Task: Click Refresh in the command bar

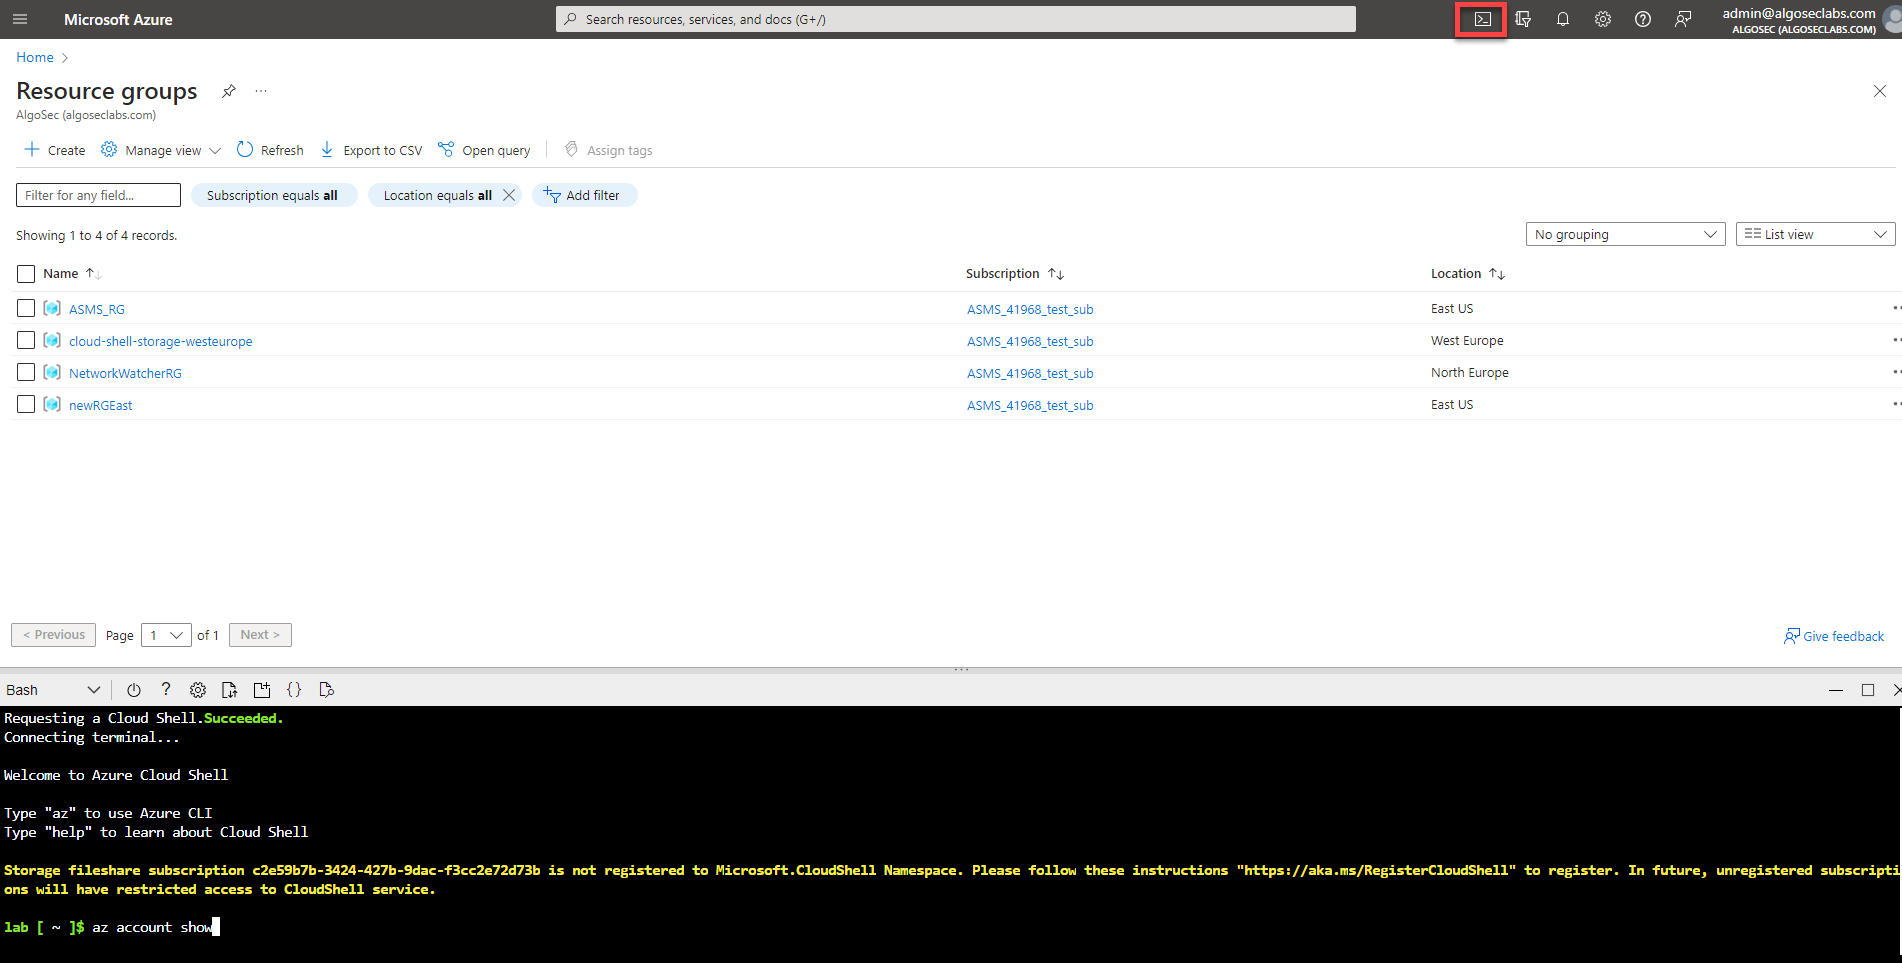Action: (270, 150)
